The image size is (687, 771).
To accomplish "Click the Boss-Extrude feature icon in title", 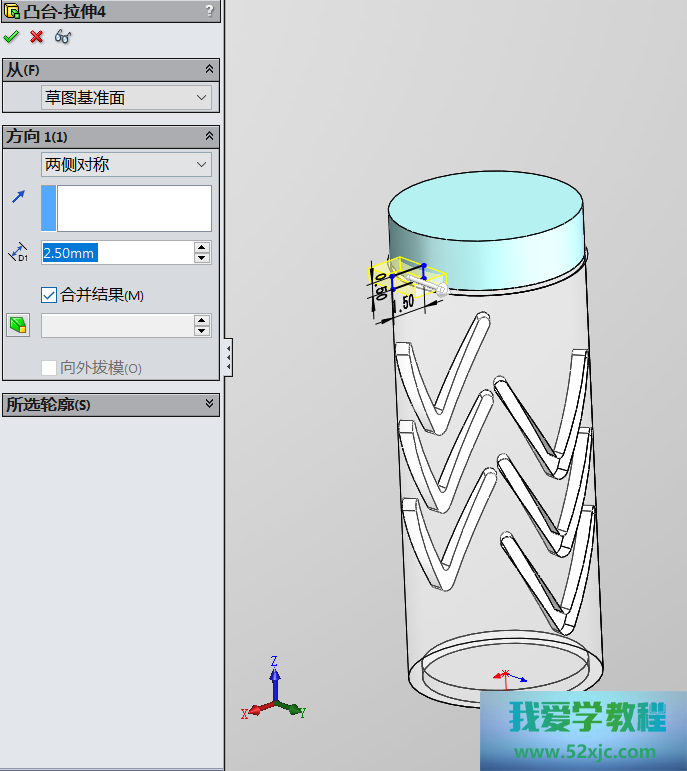I will (12, 11).
